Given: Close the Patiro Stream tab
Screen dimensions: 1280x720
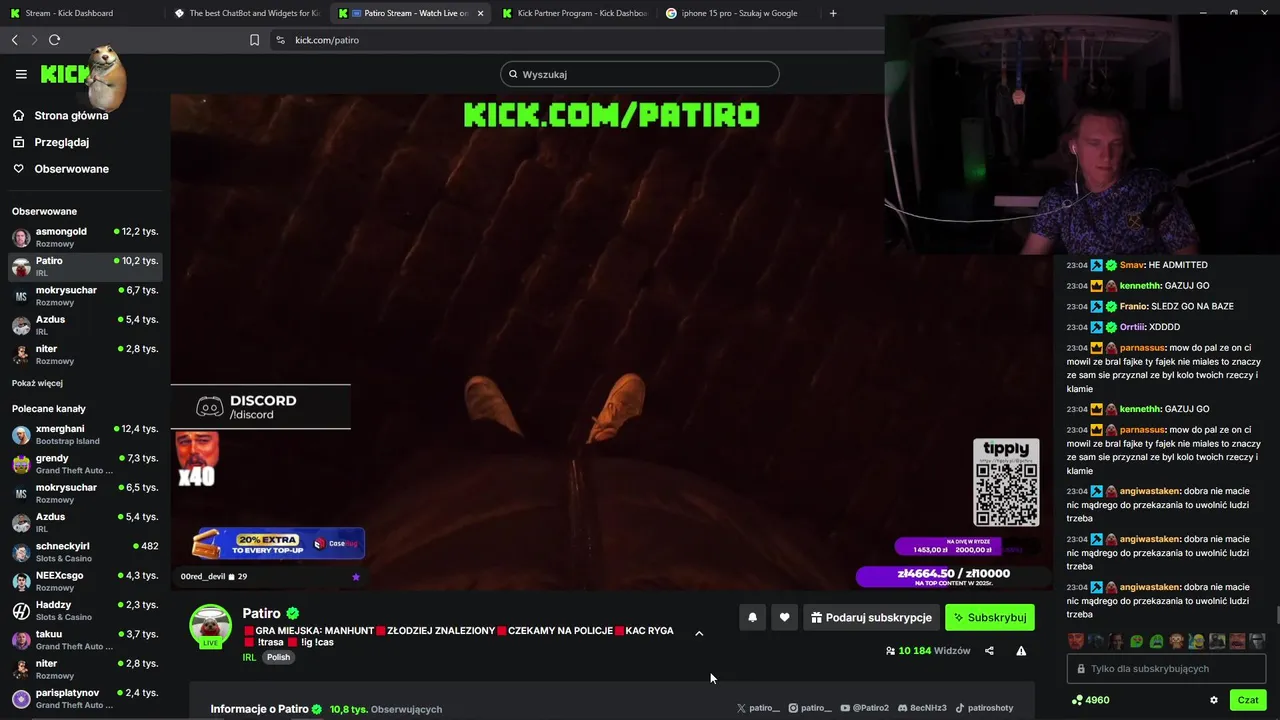Looking at the screenshot, I should (481, 13).
